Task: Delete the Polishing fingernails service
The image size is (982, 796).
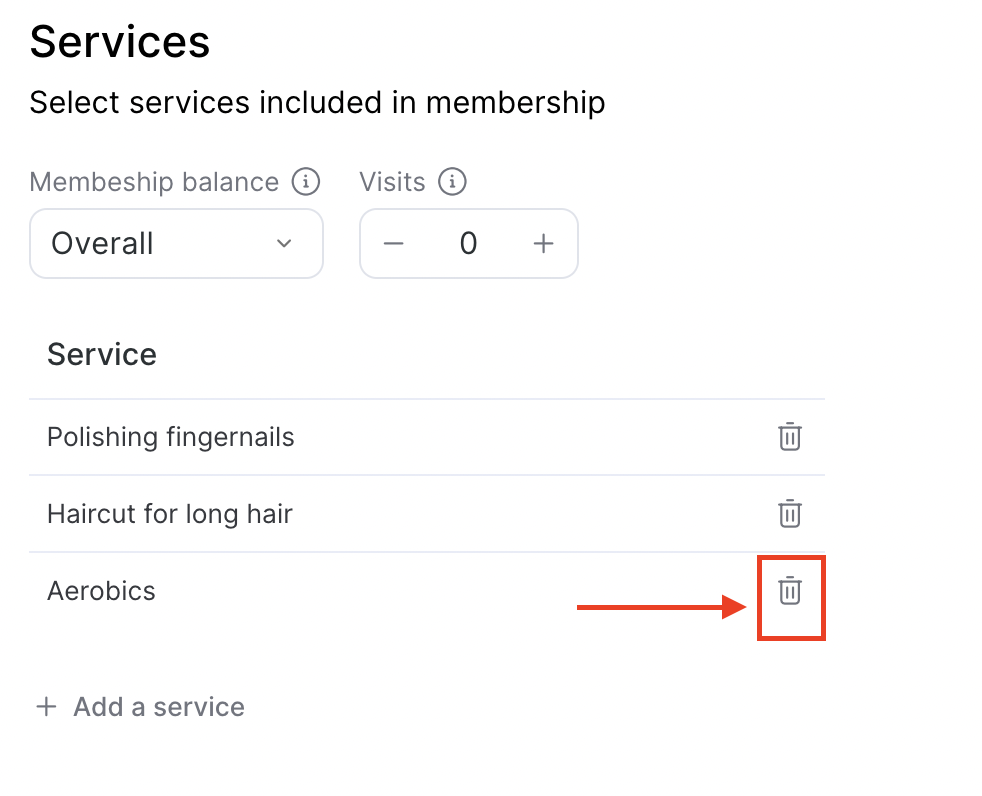Action: click(x=790, y=437)
